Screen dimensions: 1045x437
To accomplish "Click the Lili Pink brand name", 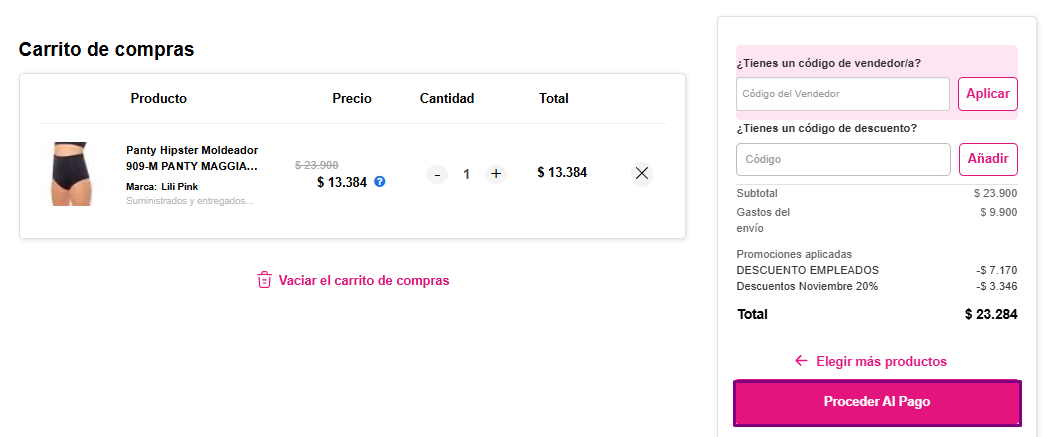I will [179, 187].
